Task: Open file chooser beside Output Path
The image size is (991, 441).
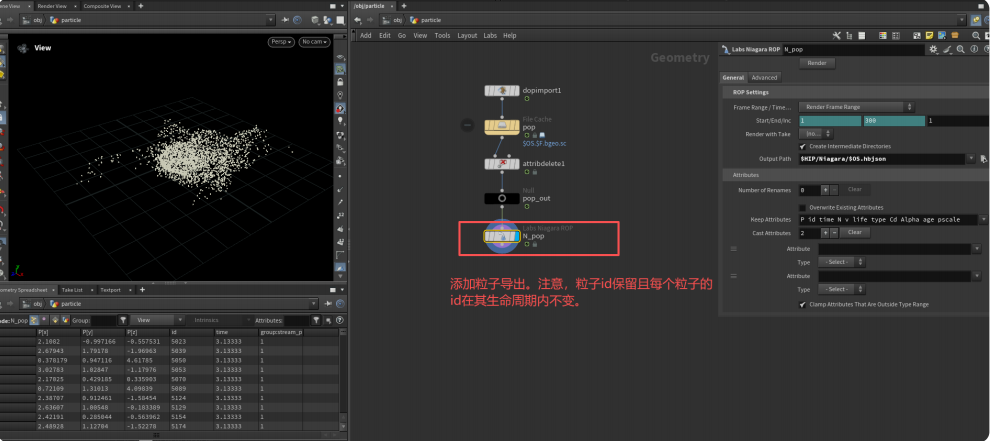Action: click(x=983, y=159)
